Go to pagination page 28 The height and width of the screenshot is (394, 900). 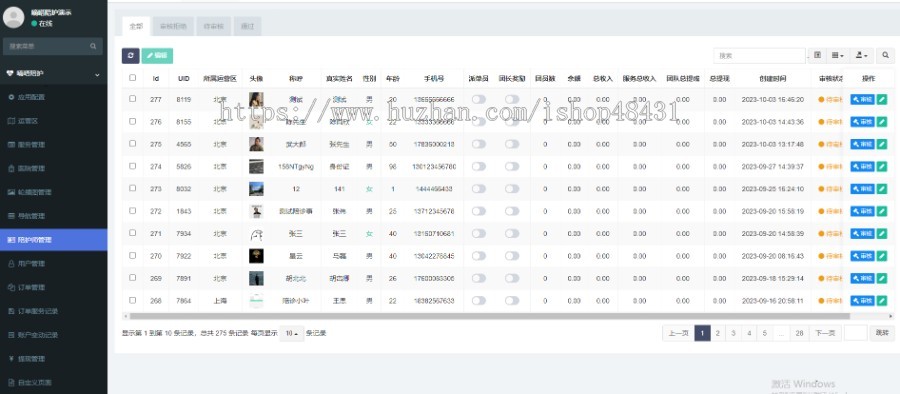tap(799, 333)
